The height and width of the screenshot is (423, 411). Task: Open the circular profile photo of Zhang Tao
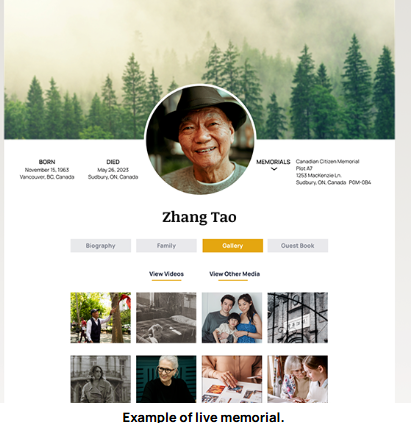point(200,140)
